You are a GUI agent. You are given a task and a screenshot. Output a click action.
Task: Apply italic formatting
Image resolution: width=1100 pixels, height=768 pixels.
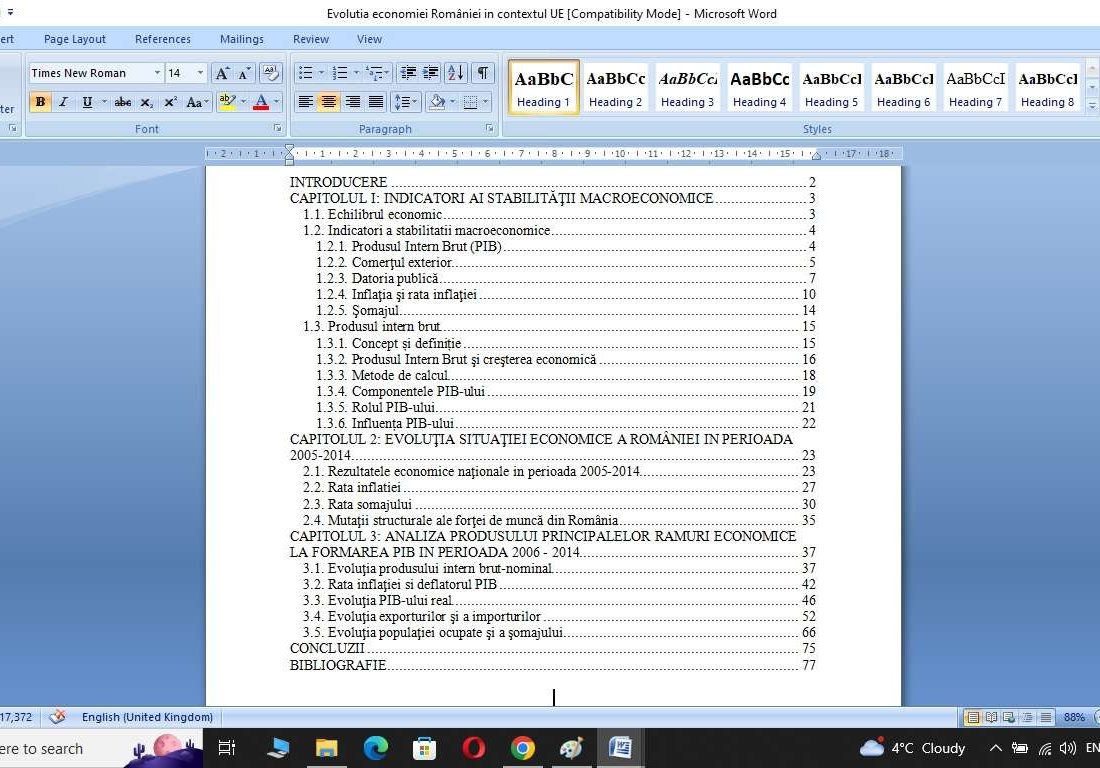[x=63, y=102]
